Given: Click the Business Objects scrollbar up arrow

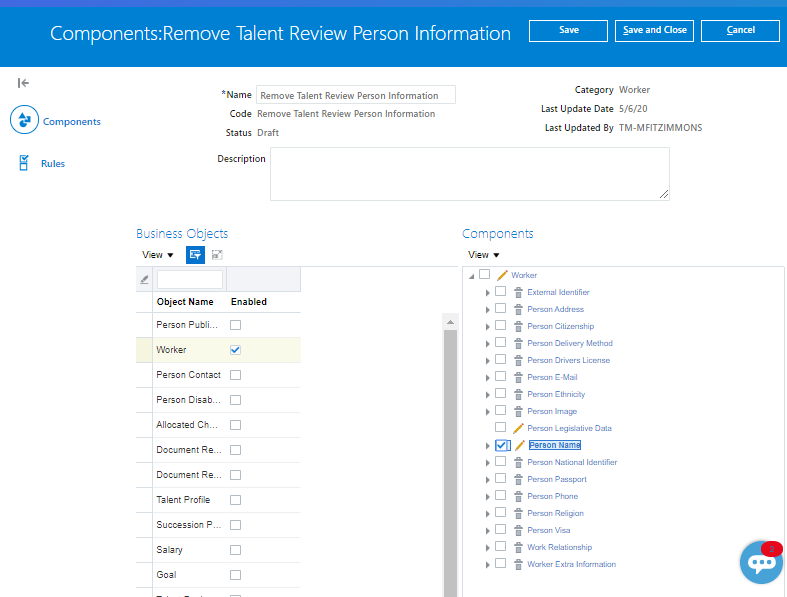Looking at the screenshot, I should click(450, 322).
